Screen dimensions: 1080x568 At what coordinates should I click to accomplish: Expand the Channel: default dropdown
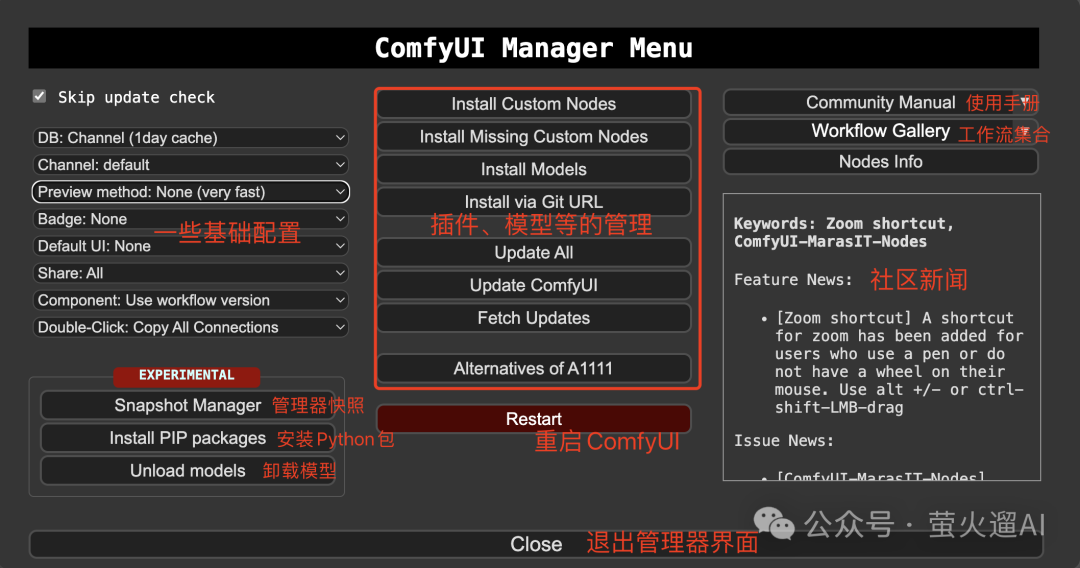tap(190, 165)
